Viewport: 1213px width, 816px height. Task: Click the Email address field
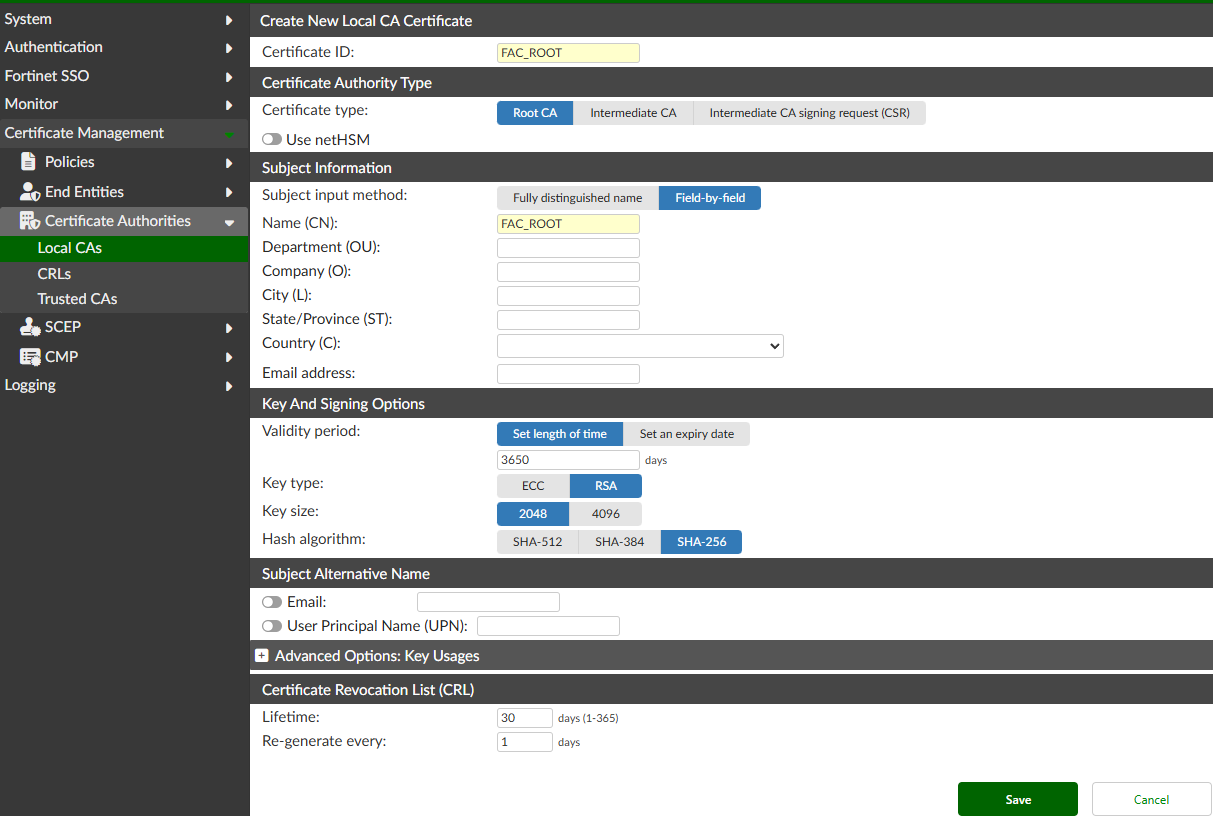[568, 374]
